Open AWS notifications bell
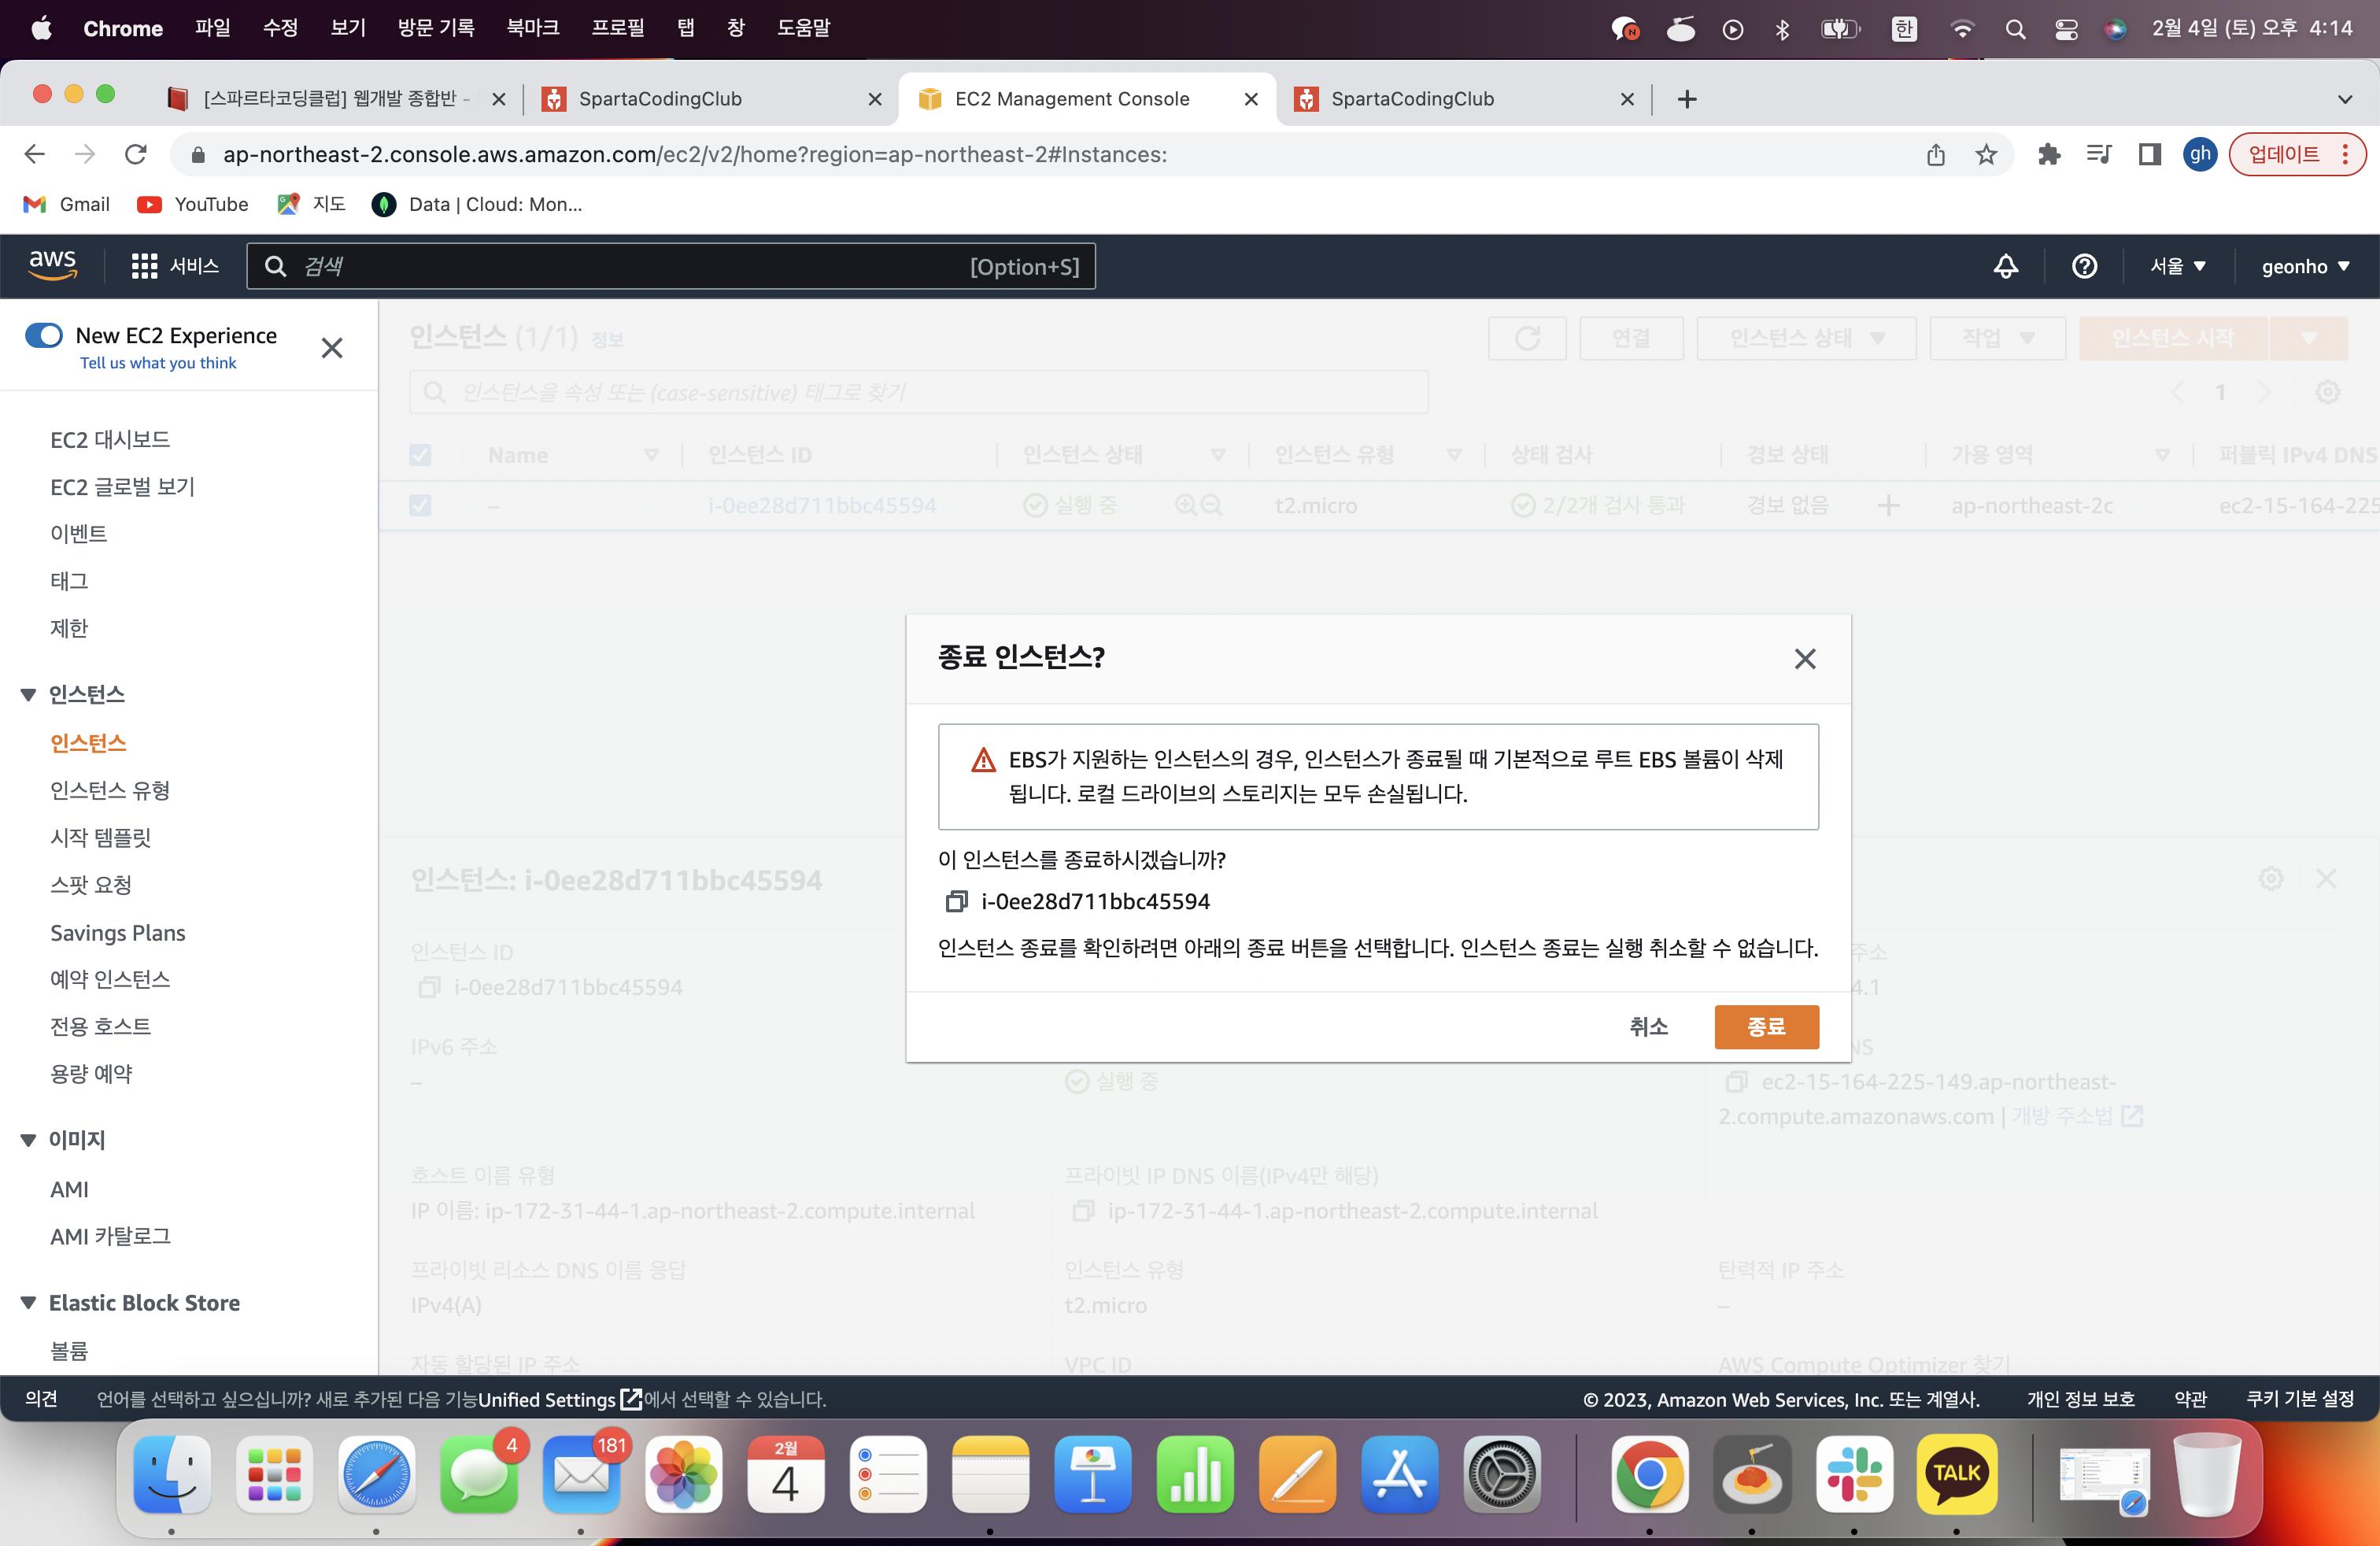The width and height of the screenshot is (2380, 1546). pos(2005,266)
